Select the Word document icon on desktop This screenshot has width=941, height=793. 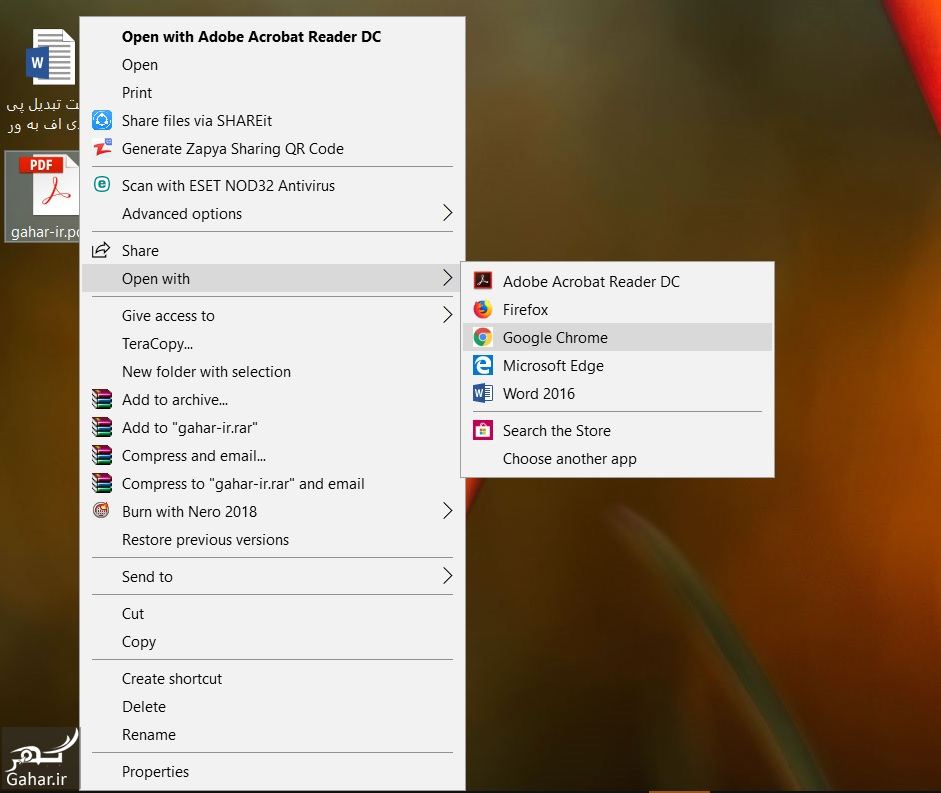pyautogui.click(x=50, y=56)
